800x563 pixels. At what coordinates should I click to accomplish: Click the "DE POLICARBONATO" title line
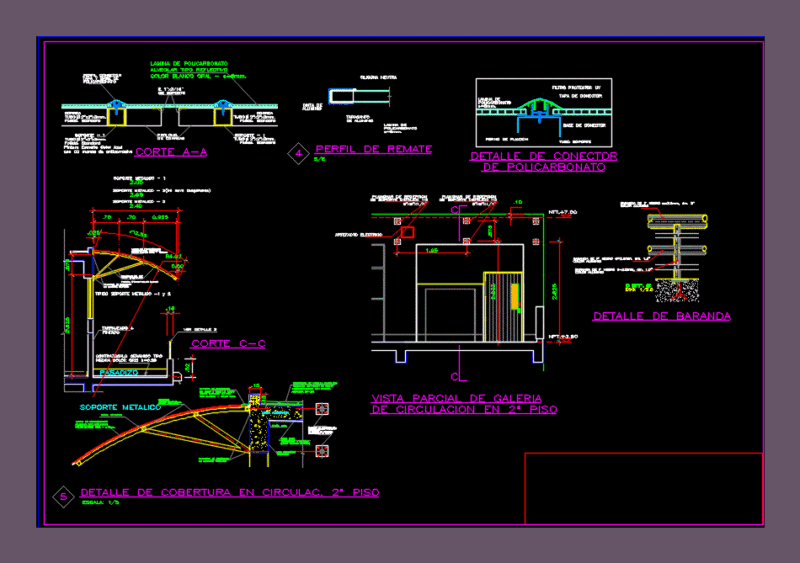pyautogui.click(x=544, y=167)
